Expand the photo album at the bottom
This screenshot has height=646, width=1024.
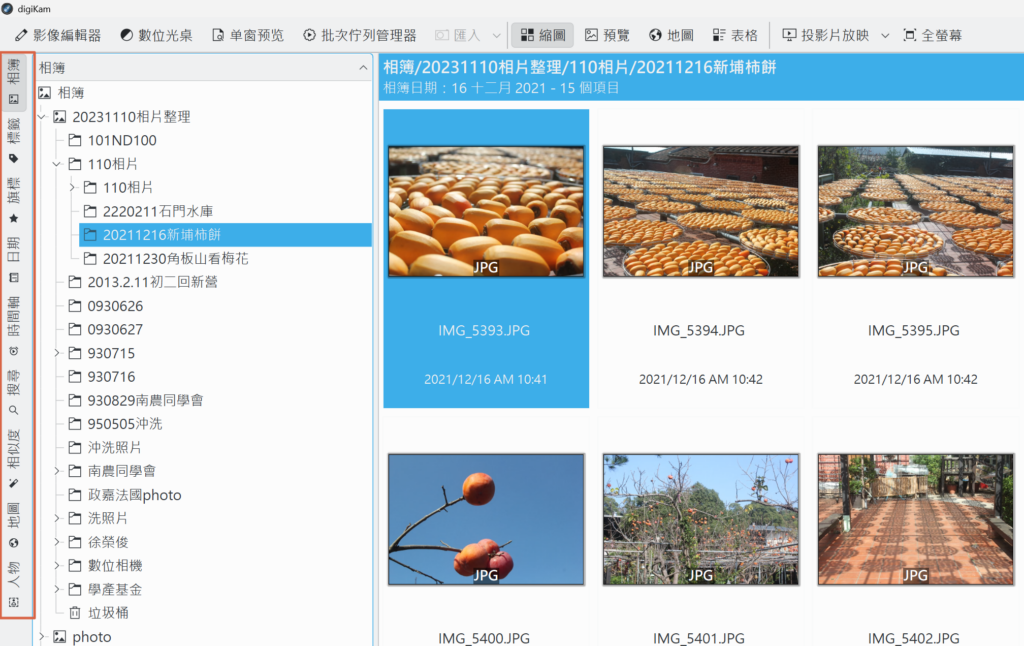(42, 636)
